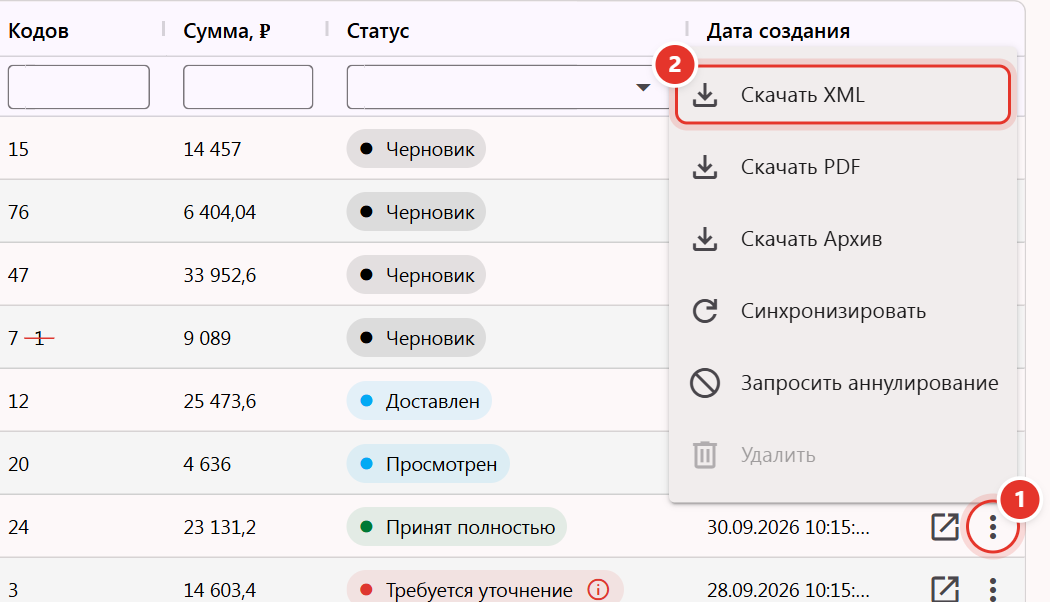Open document in new window for row 28.09.2026
Screen dimensions: 1050x602
coord(945,589)
